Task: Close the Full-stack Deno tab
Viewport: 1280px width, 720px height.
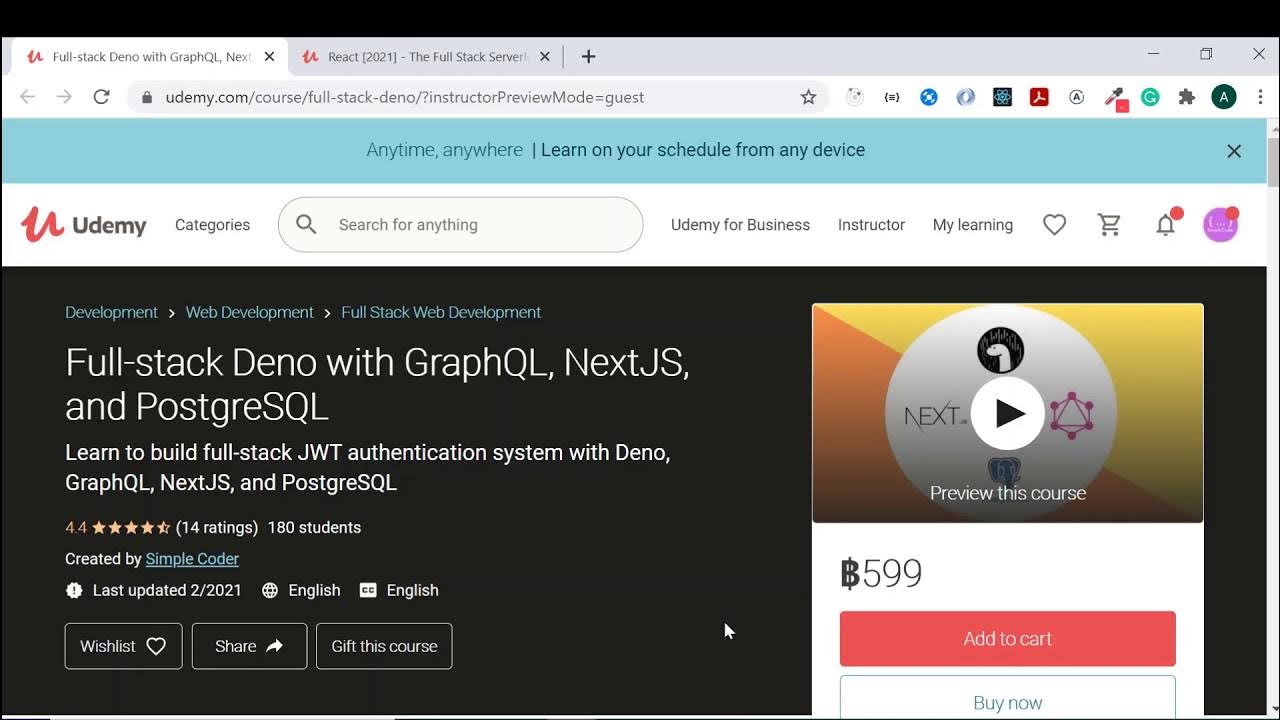Action: 269,57
